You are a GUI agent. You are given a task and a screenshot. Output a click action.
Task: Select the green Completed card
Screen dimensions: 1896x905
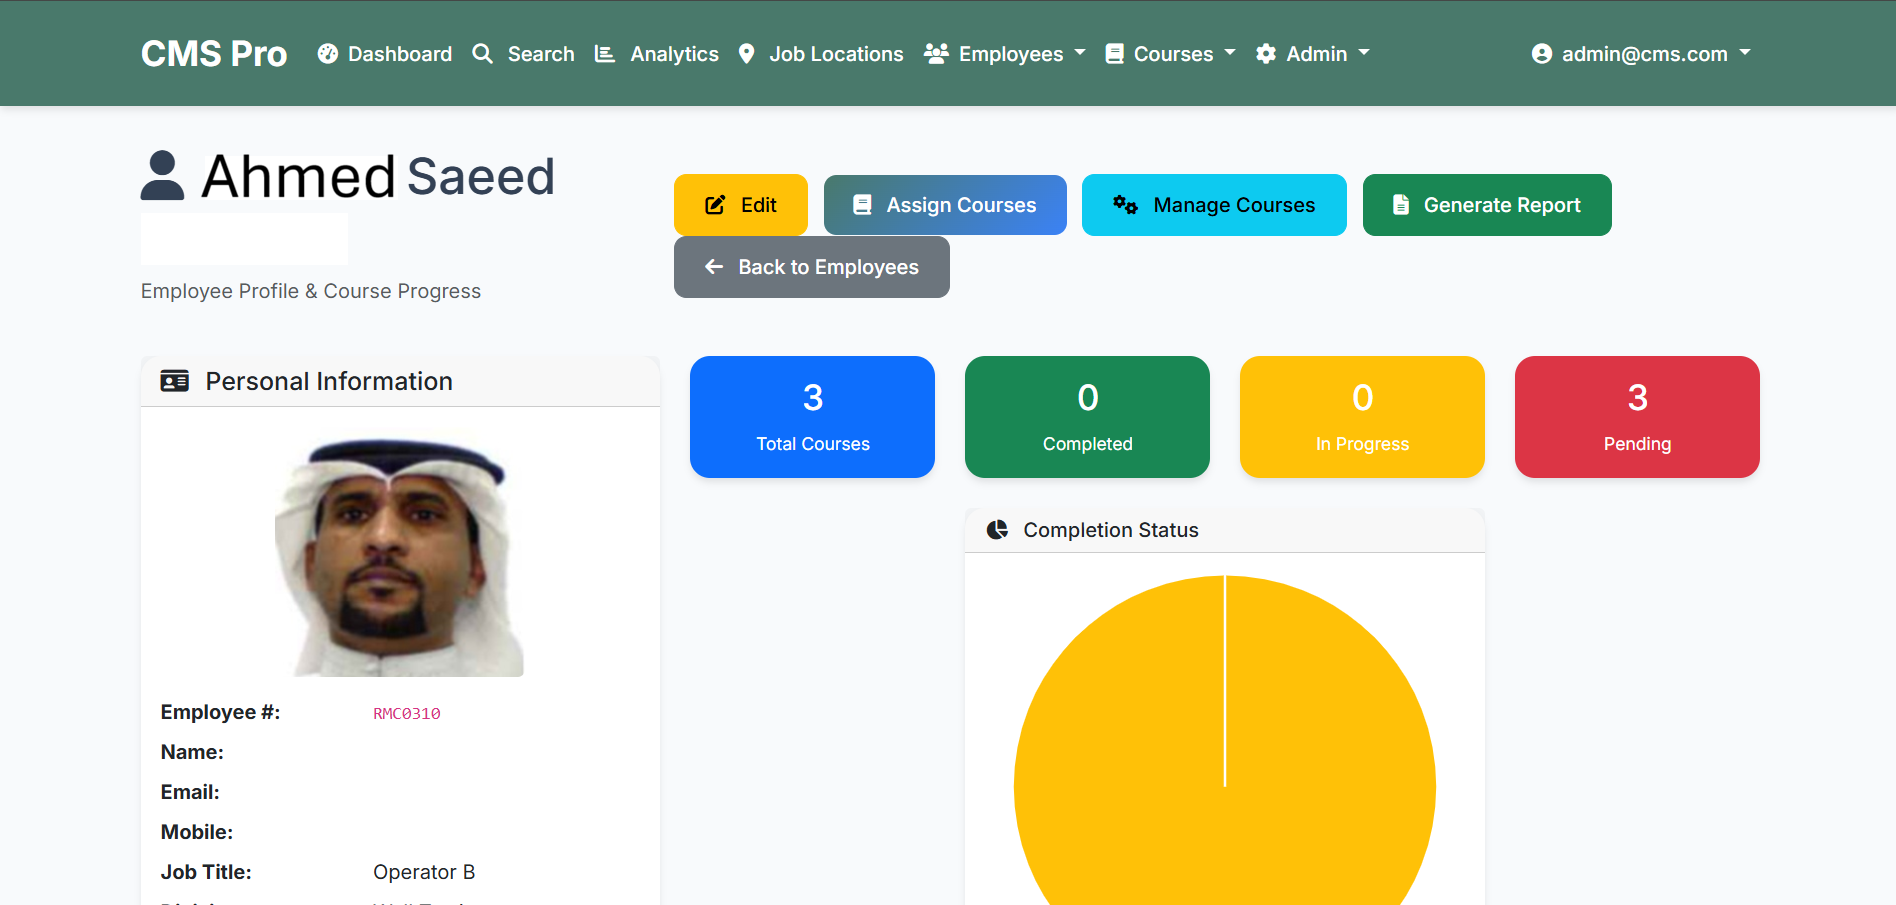point(1087,417)
